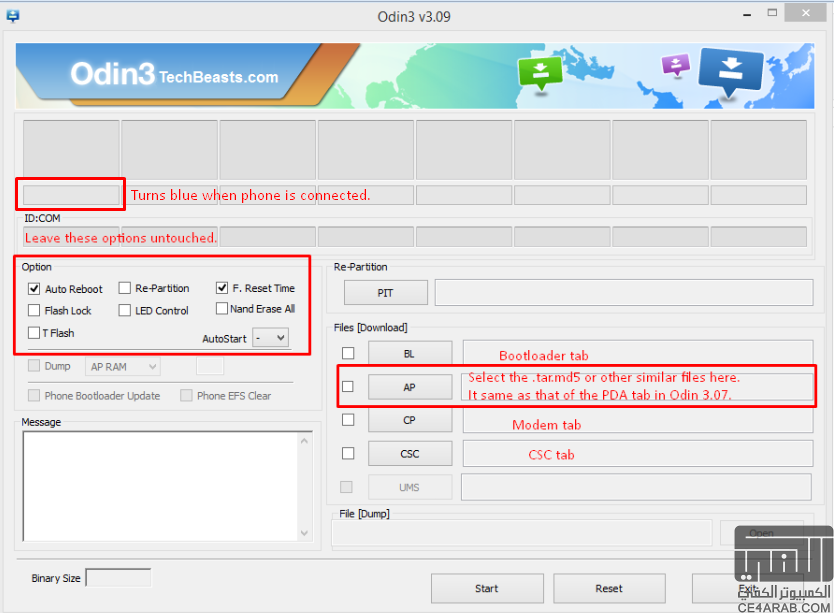Close the Odin3 v3.09 window
Screen dimensions: 834x613
pyautogui.click(x=805, y=13)
